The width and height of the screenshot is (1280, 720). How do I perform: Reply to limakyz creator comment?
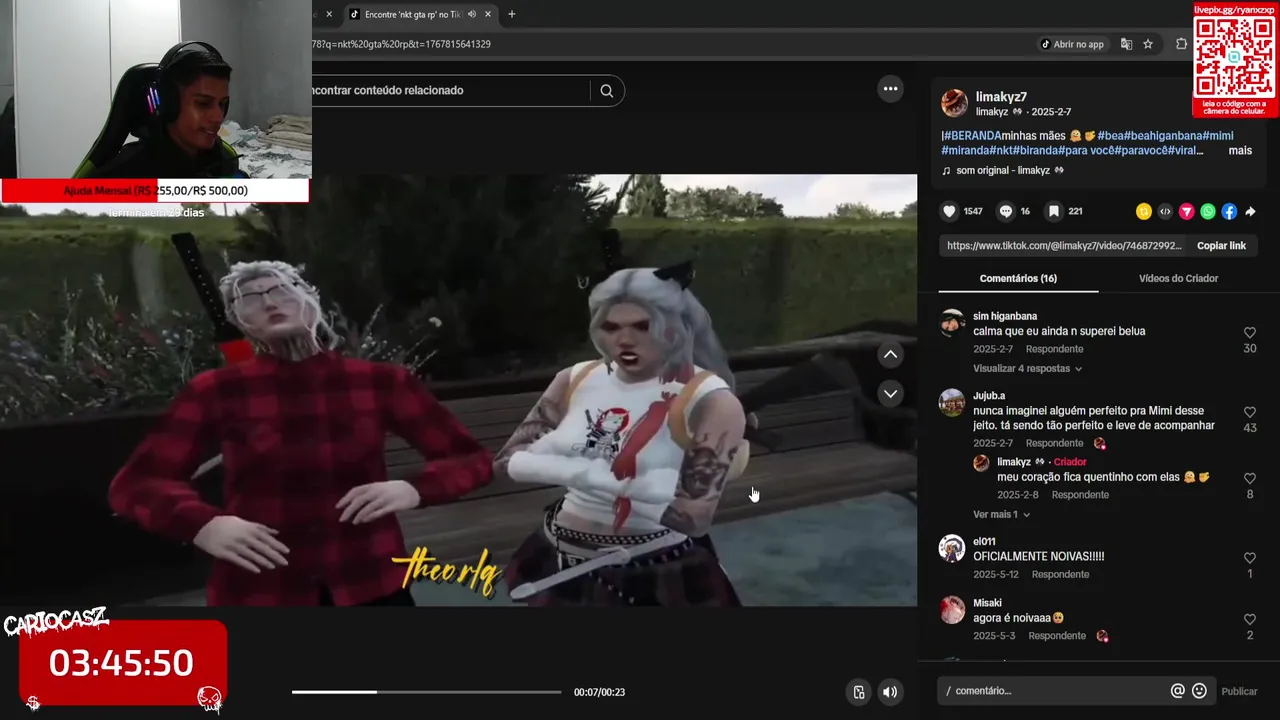click(1080, 495)
